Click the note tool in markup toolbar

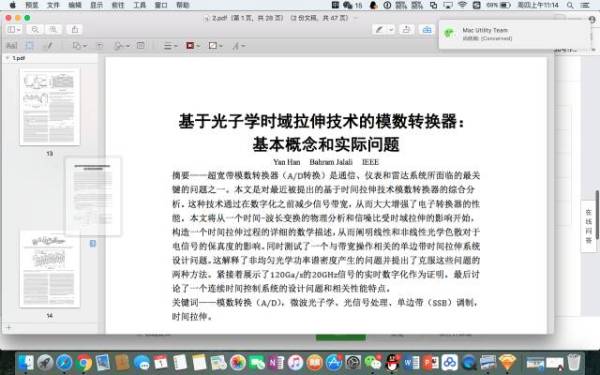(141, 46)
